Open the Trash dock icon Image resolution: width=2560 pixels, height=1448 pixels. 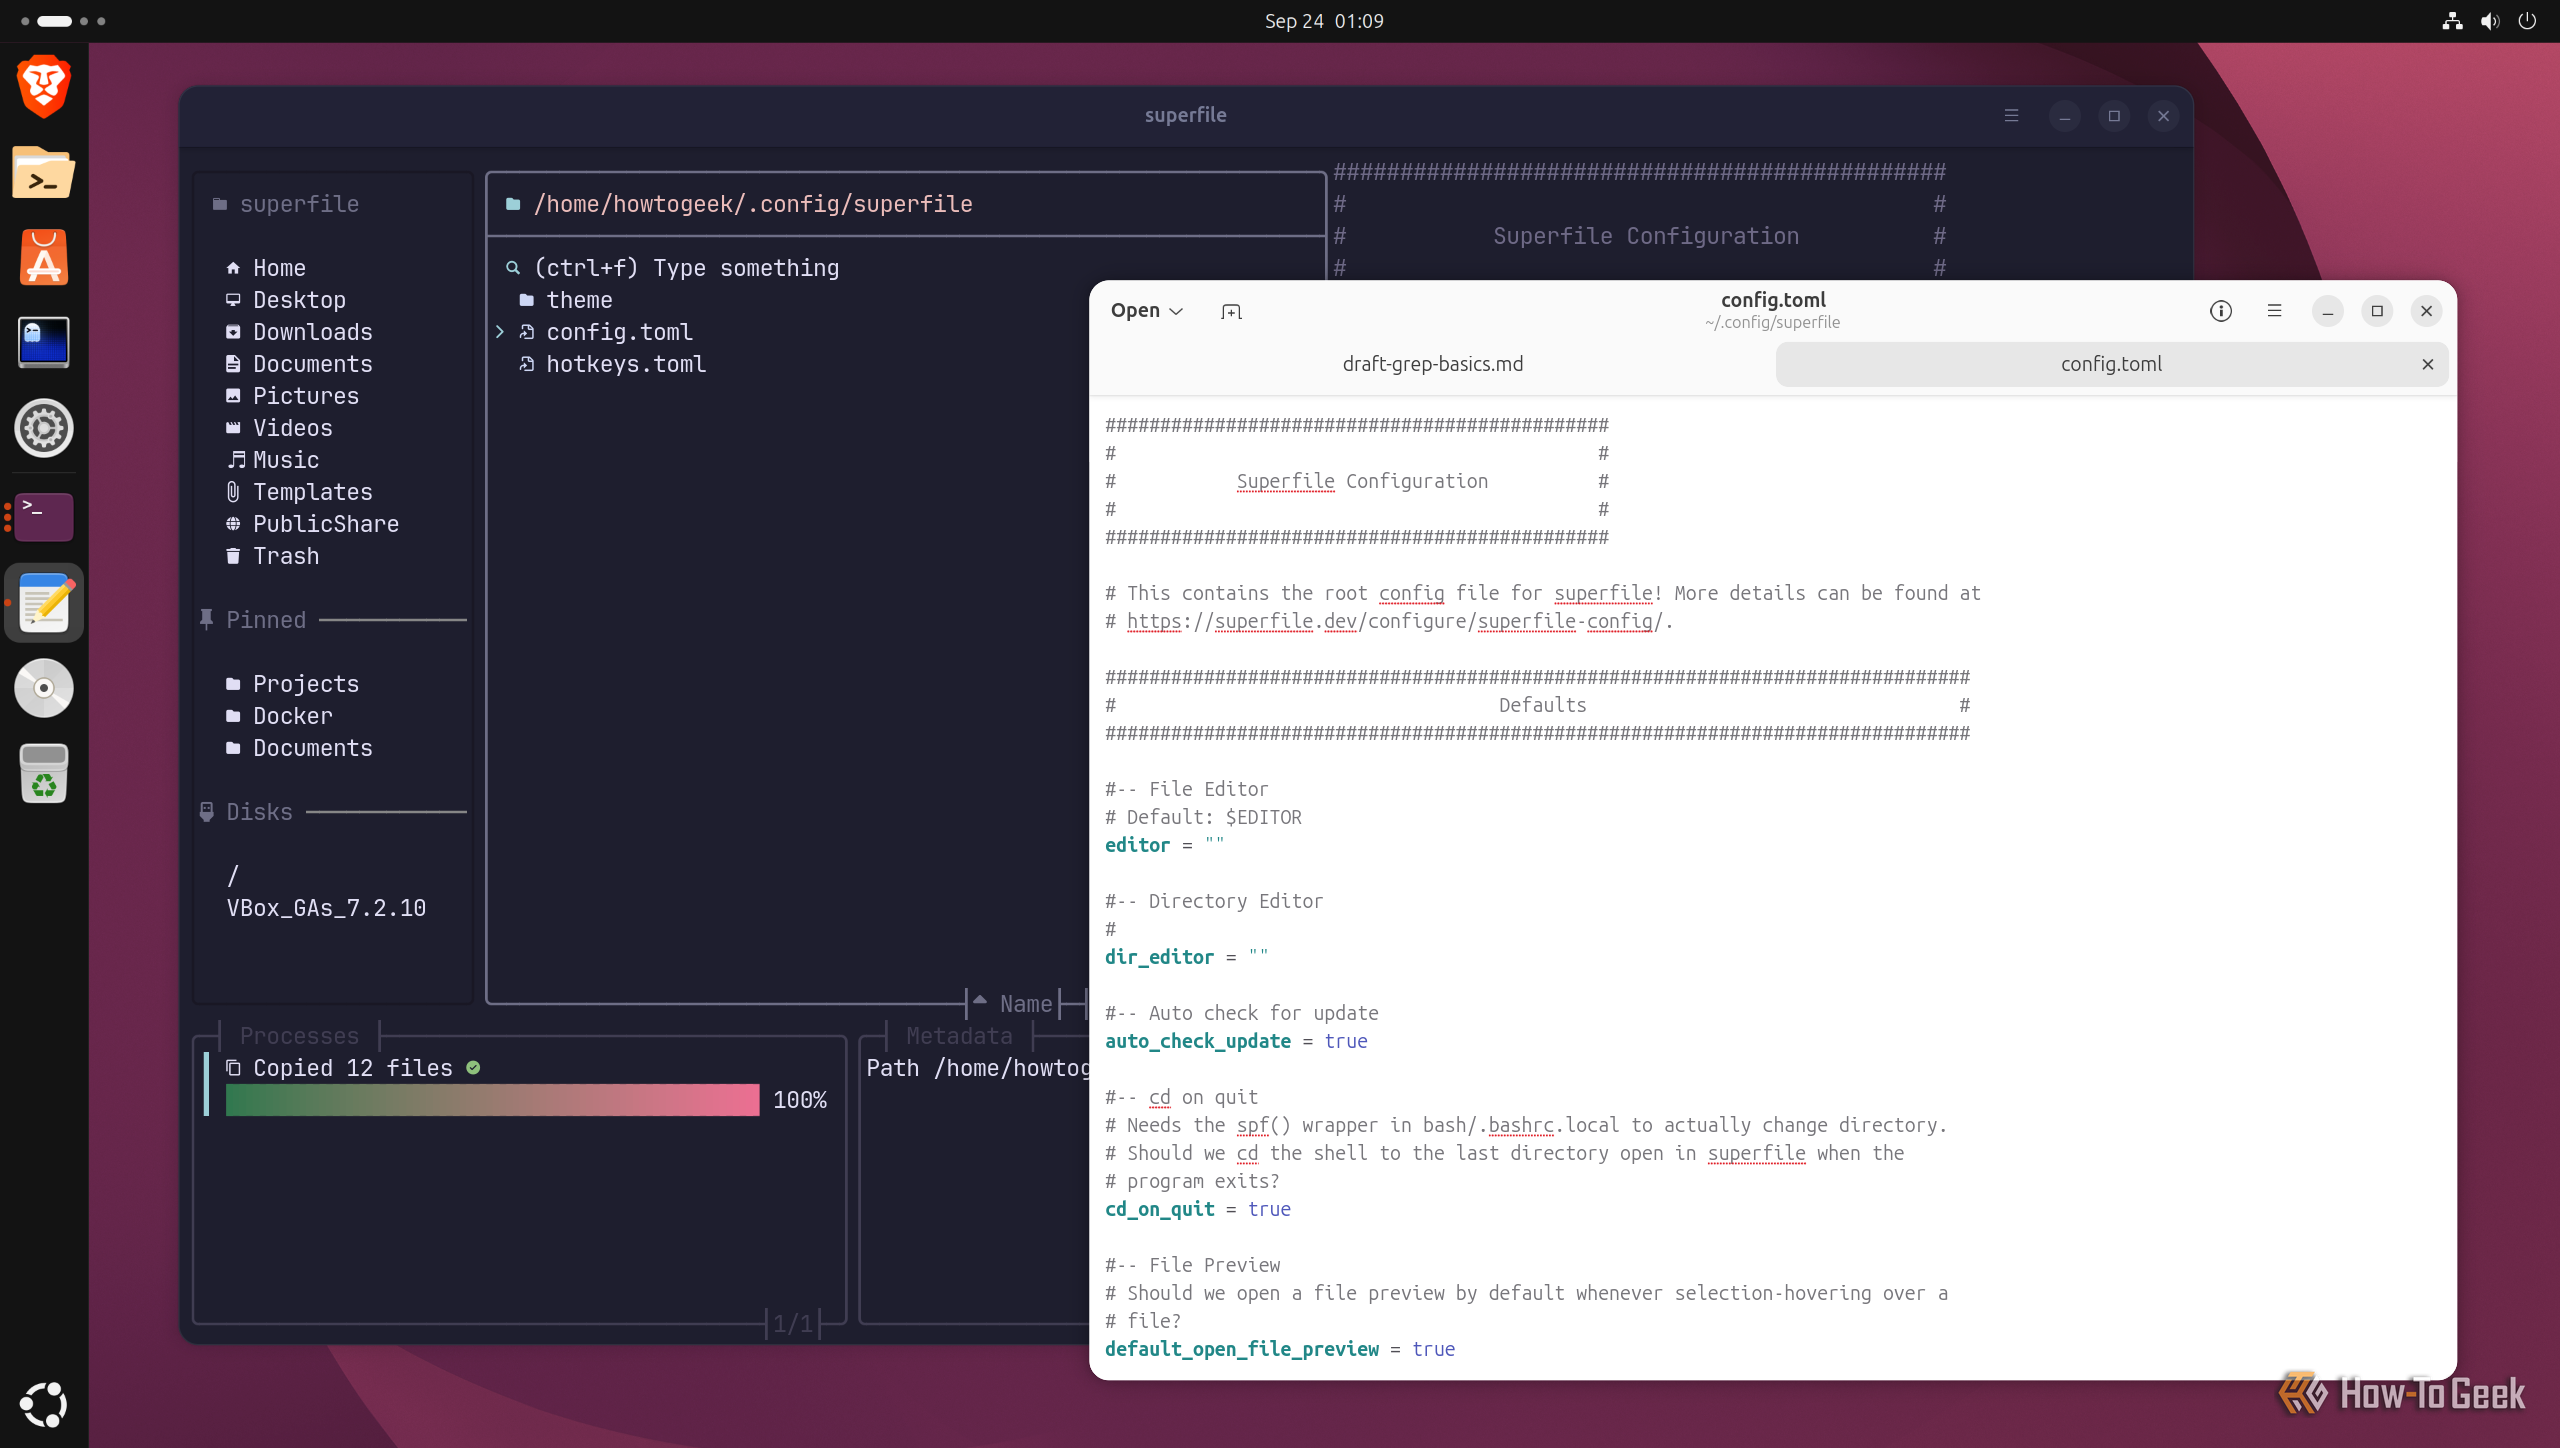coord(44,773)
